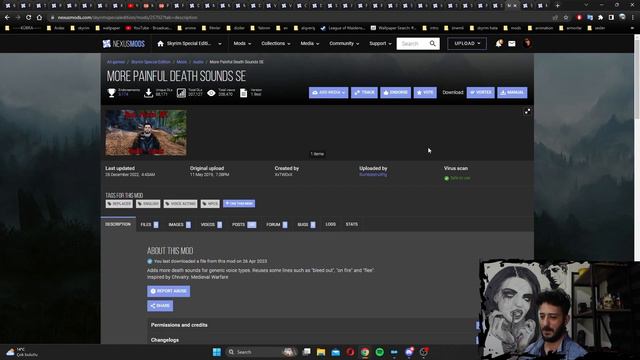Click the endorsements trophy icon
The image size is (640, 360).
pyautogui.click(x=111, y=93)
